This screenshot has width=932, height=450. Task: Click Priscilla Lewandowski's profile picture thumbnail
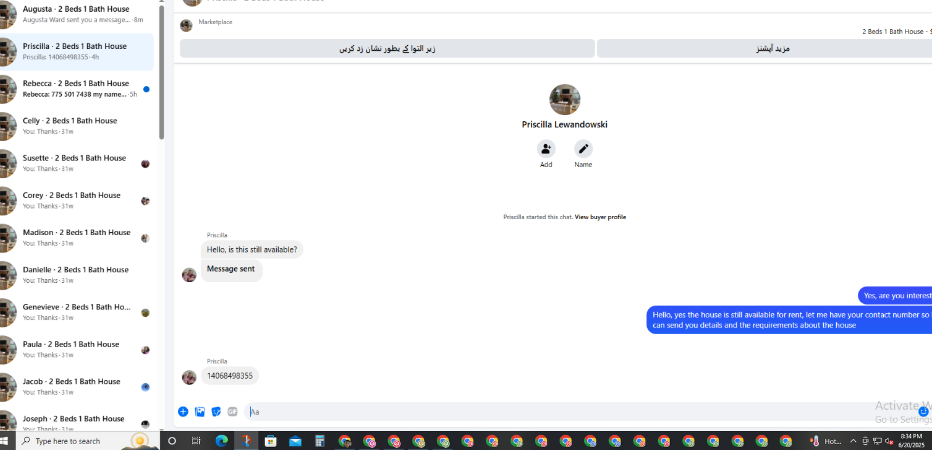click(x=565, y=99)
